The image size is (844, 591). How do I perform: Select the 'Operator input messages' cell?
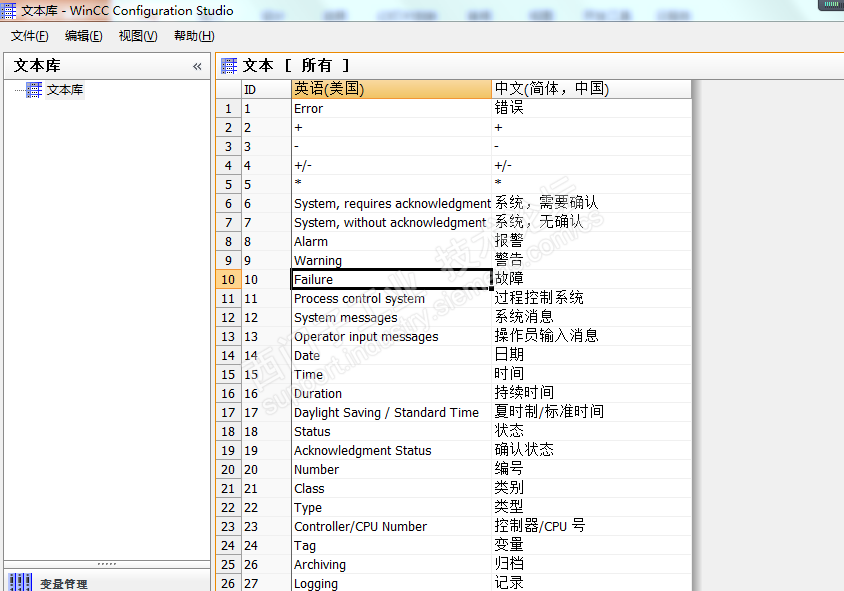point(391,337)
